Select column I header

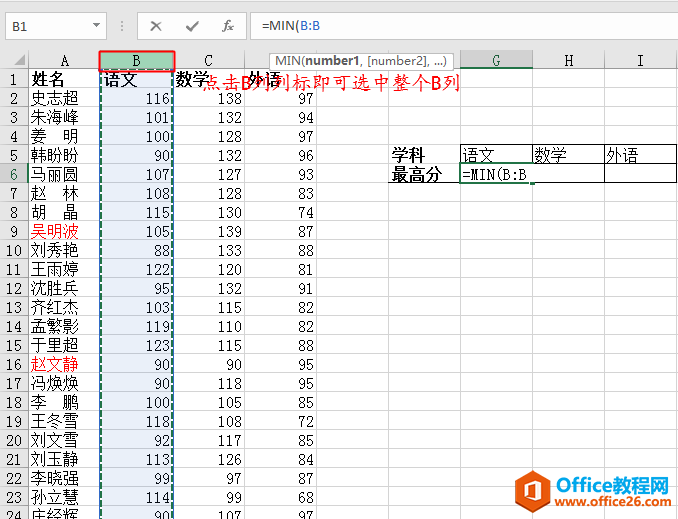tap(640, 60)
